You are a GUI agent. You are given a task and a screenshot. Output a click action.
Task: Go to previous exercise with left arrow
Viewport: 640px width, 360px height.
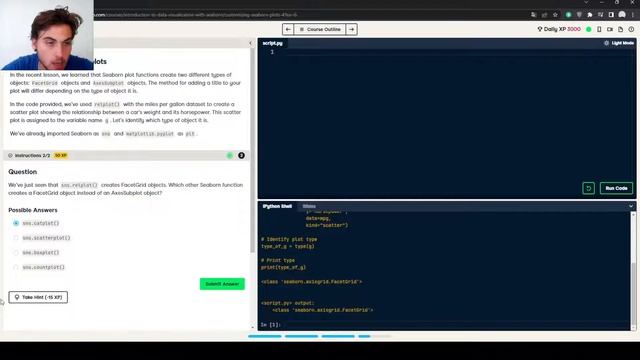click(288, 29)
